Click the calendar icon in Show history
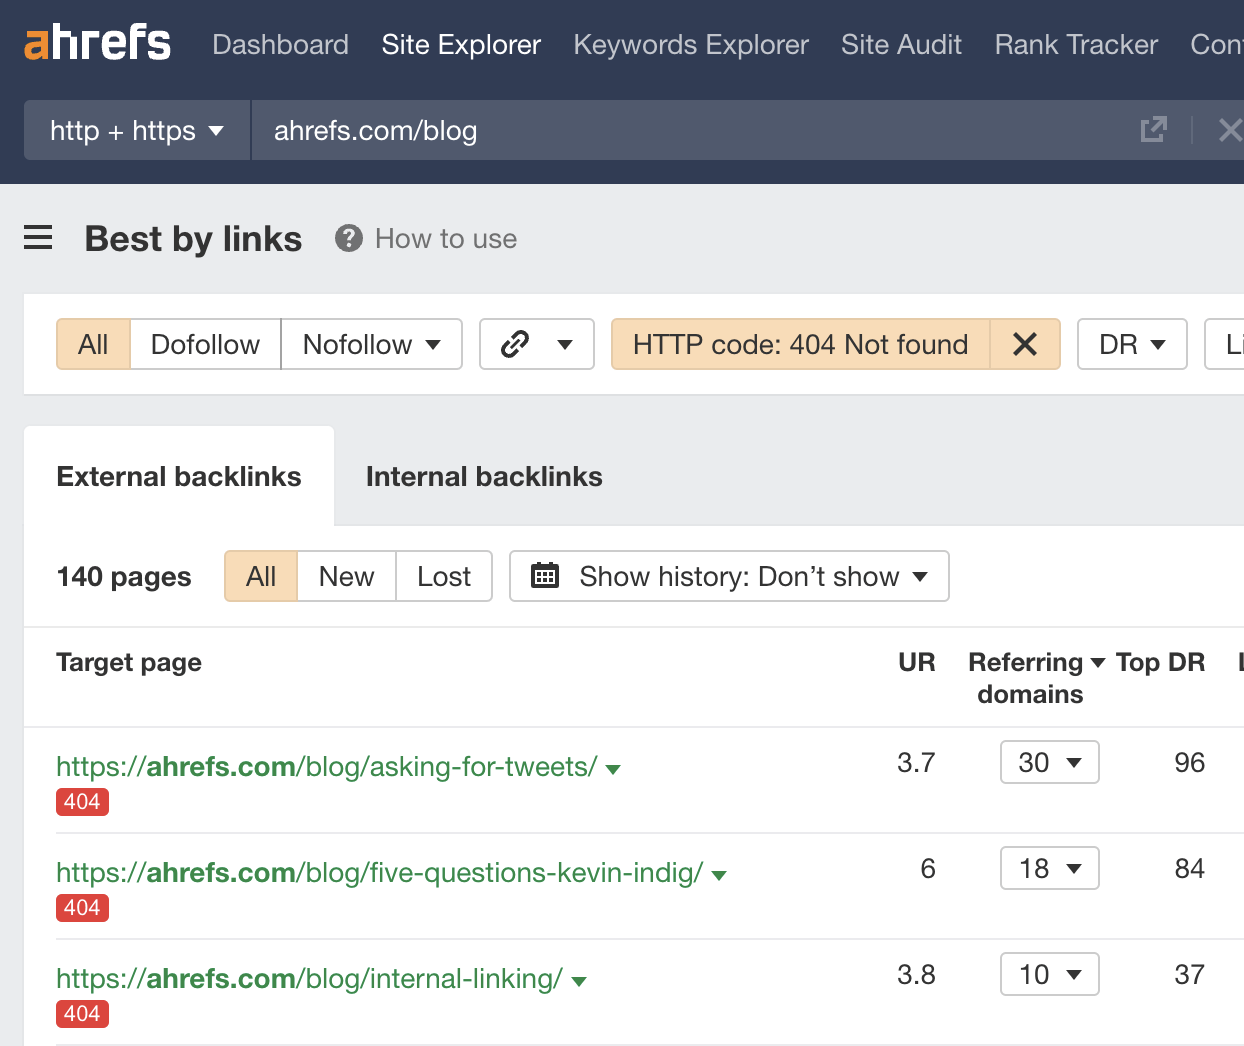This screenshot has height=1046, width=1244. (x=545, y=576)
